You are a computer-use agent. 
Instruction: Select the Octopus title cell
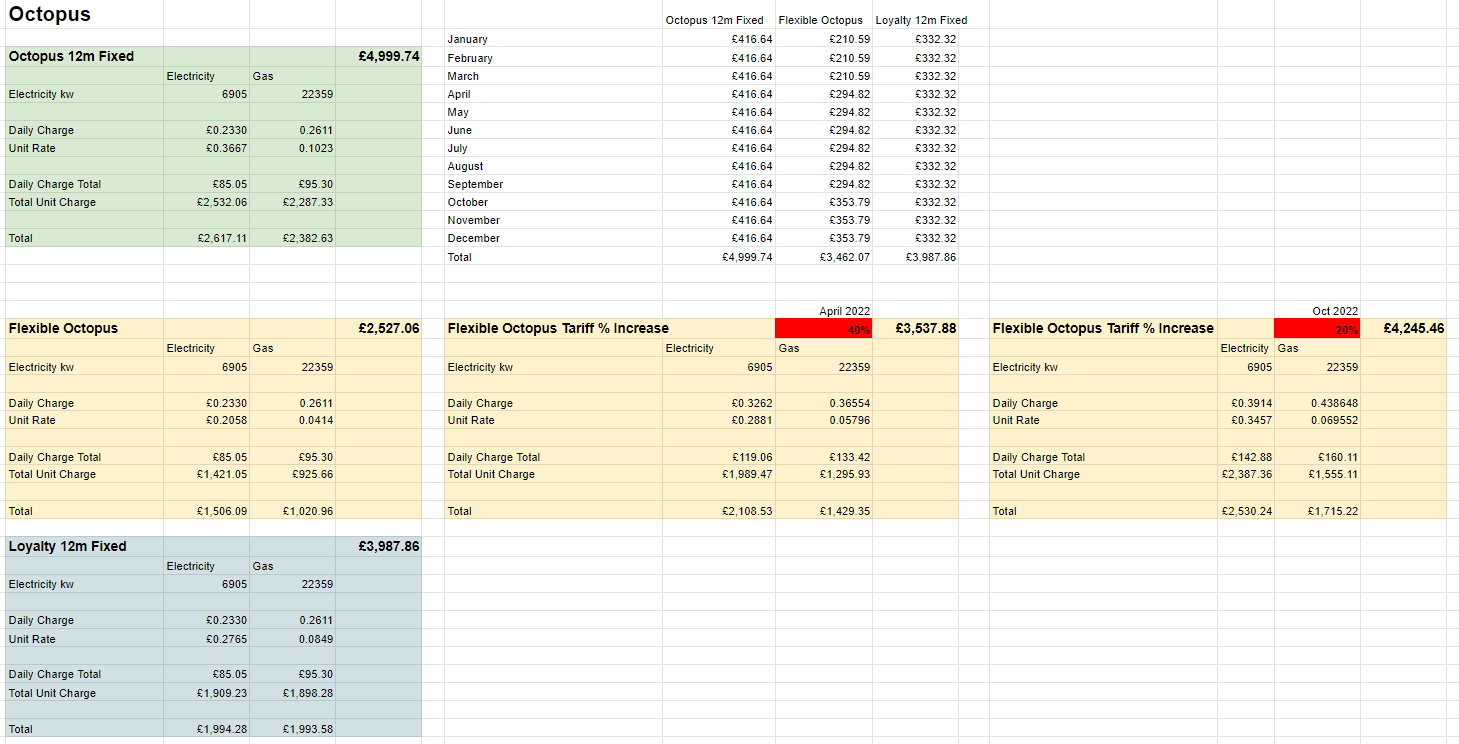tap(50, 14)
